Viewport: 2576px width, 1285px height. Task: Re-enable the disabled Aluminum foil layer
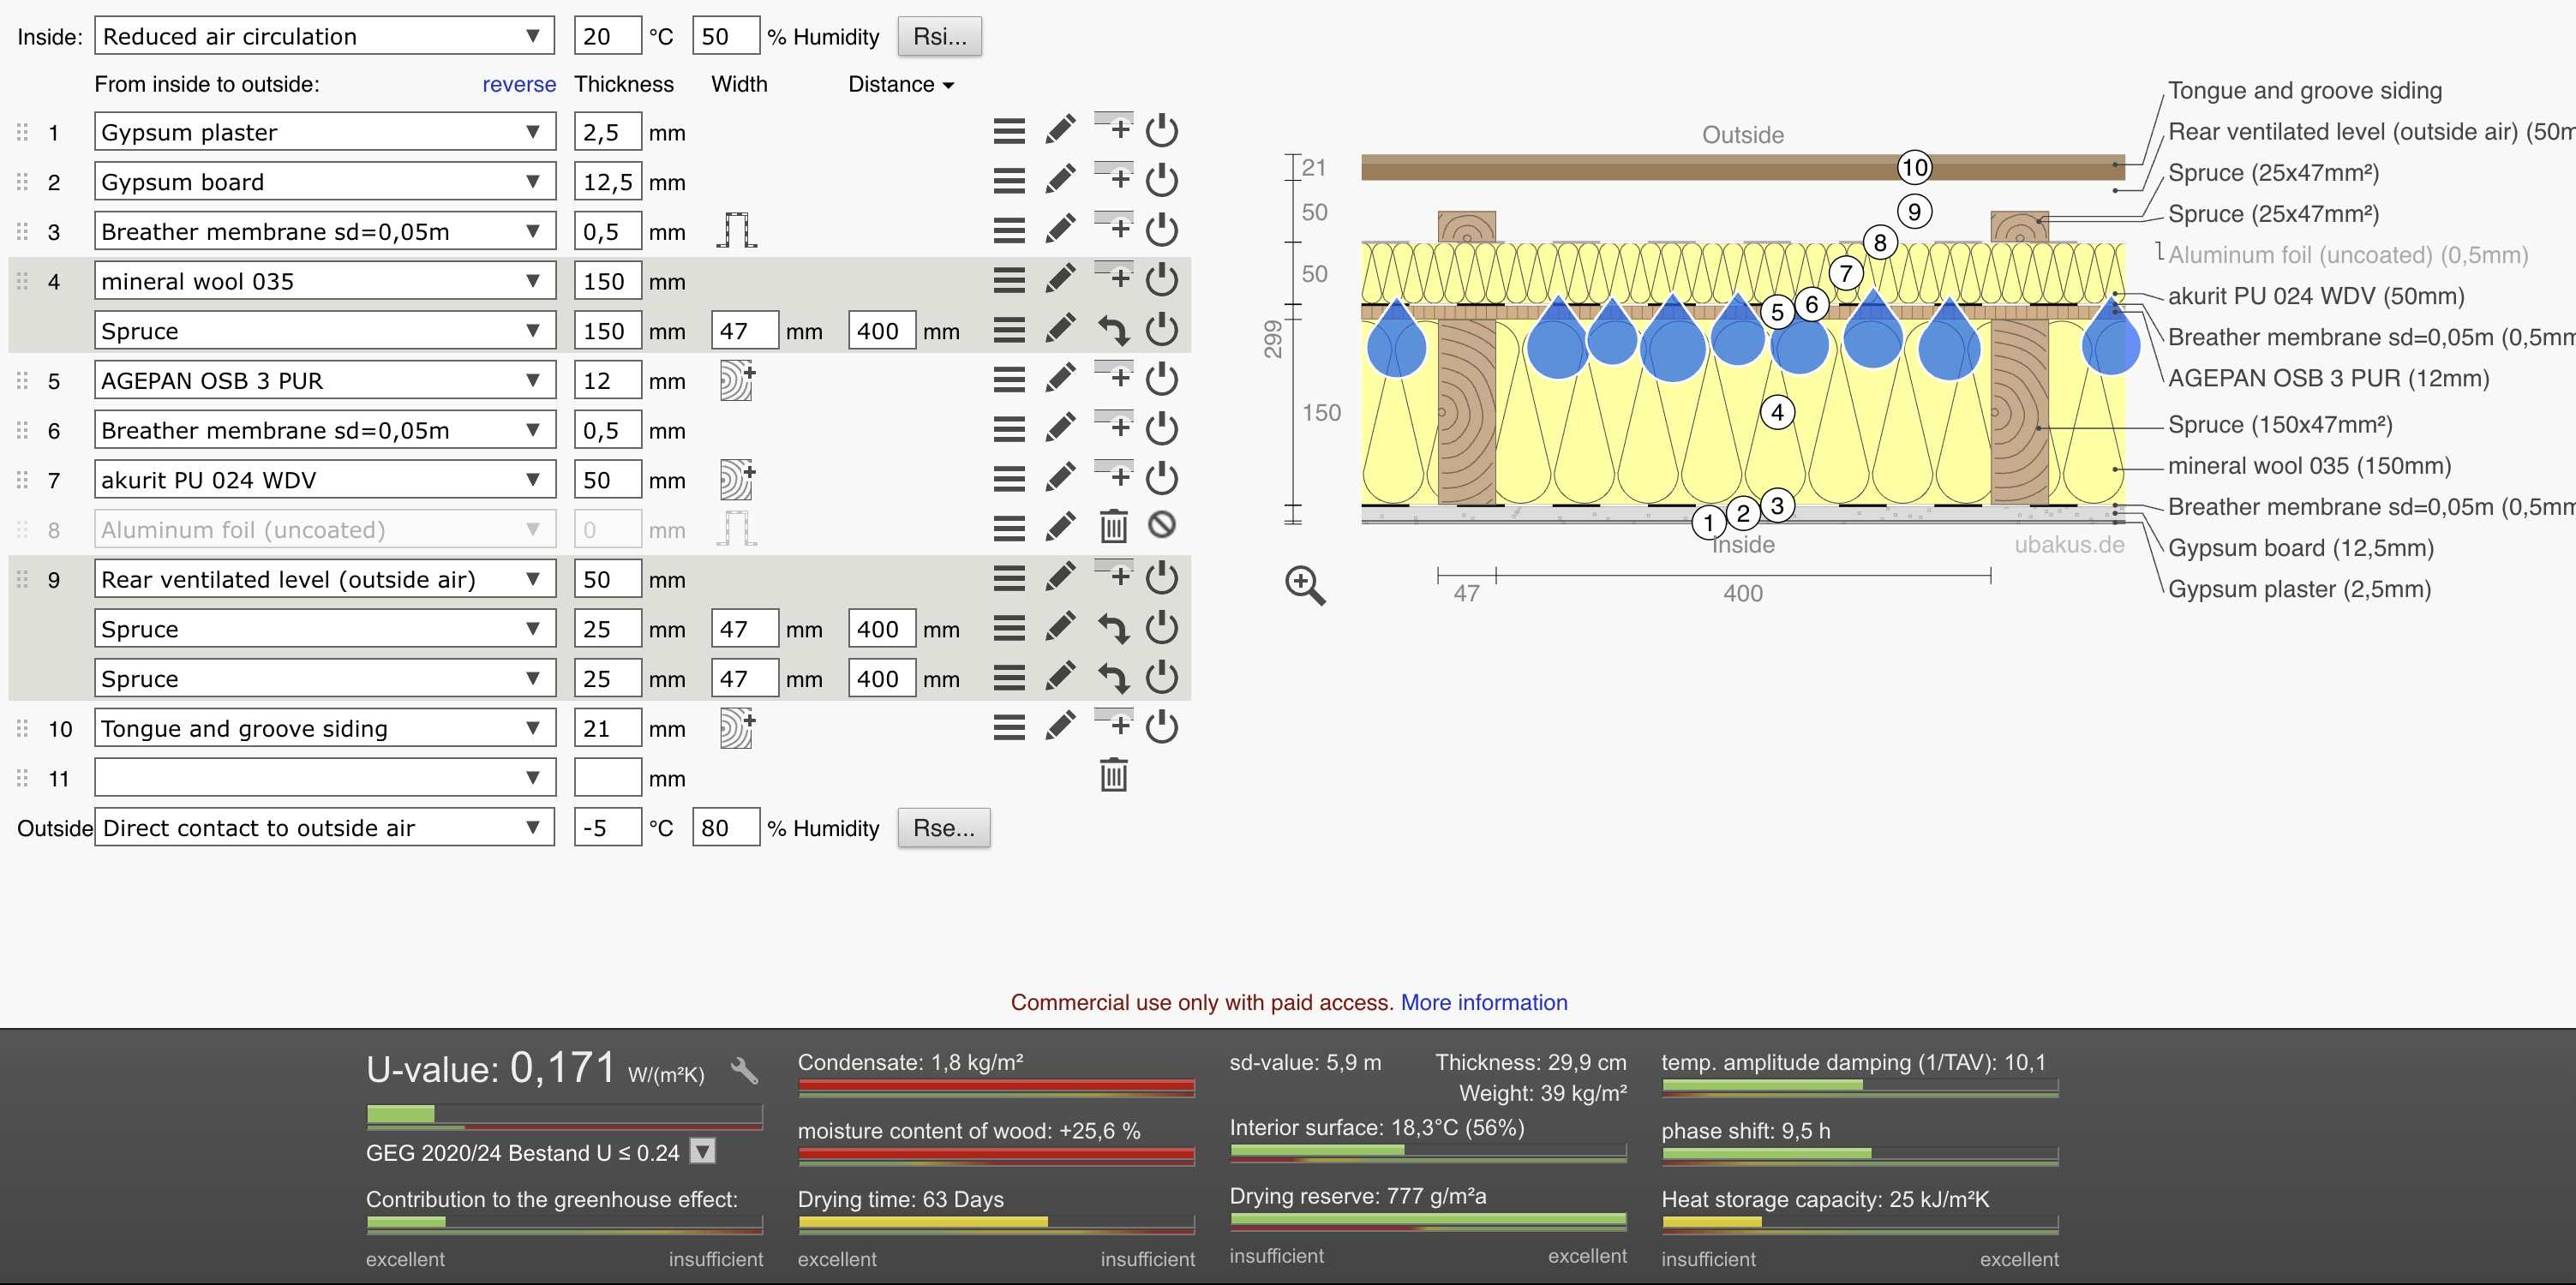(x=1161, y=525)
